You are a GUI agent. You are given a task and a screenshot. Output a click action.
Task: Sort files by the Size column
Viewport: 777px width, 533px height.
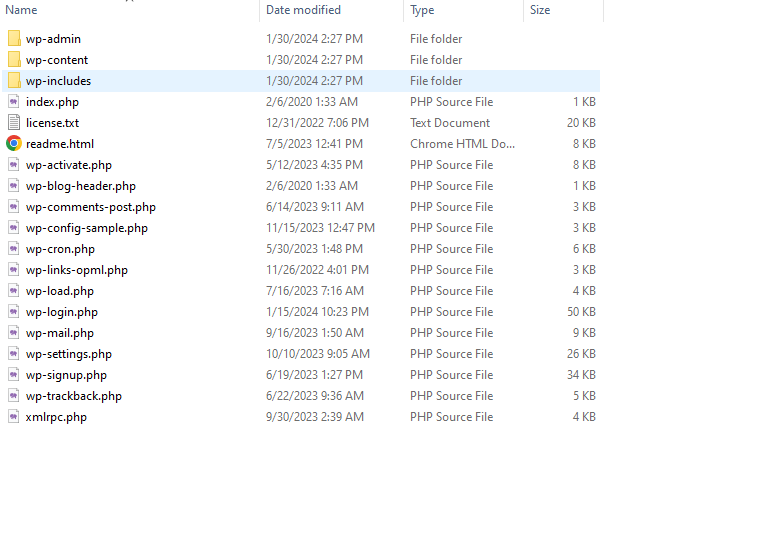pyautogui.click(x=540, y=10)
